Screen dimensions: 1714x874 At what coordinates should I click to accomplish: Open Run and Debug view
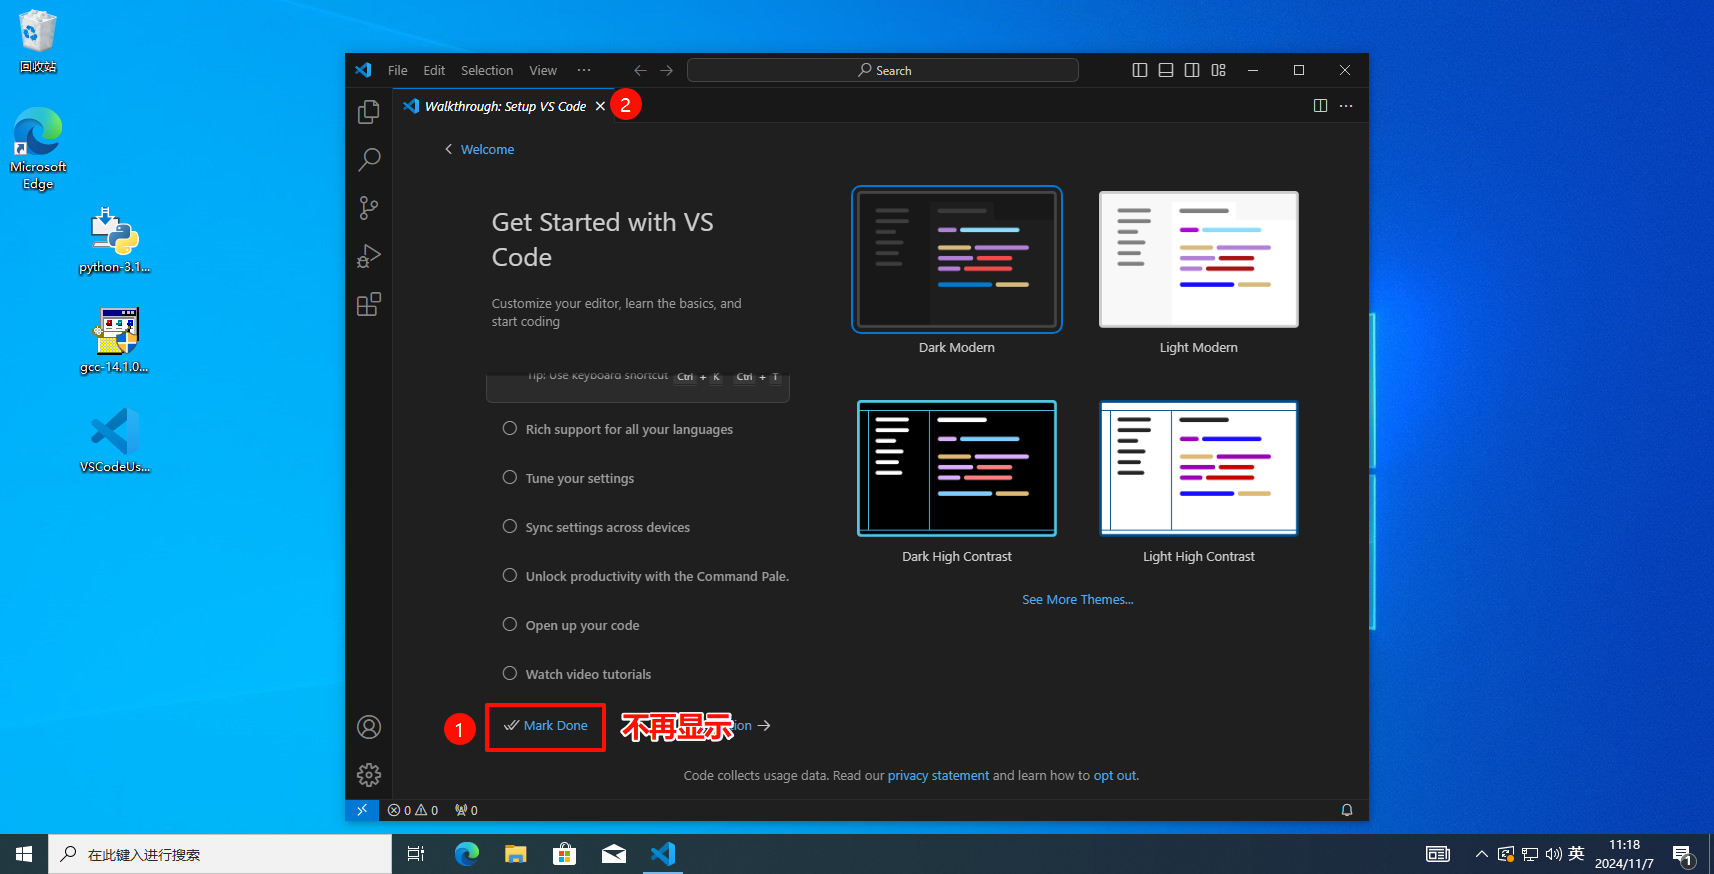click(x=369, y=256)
